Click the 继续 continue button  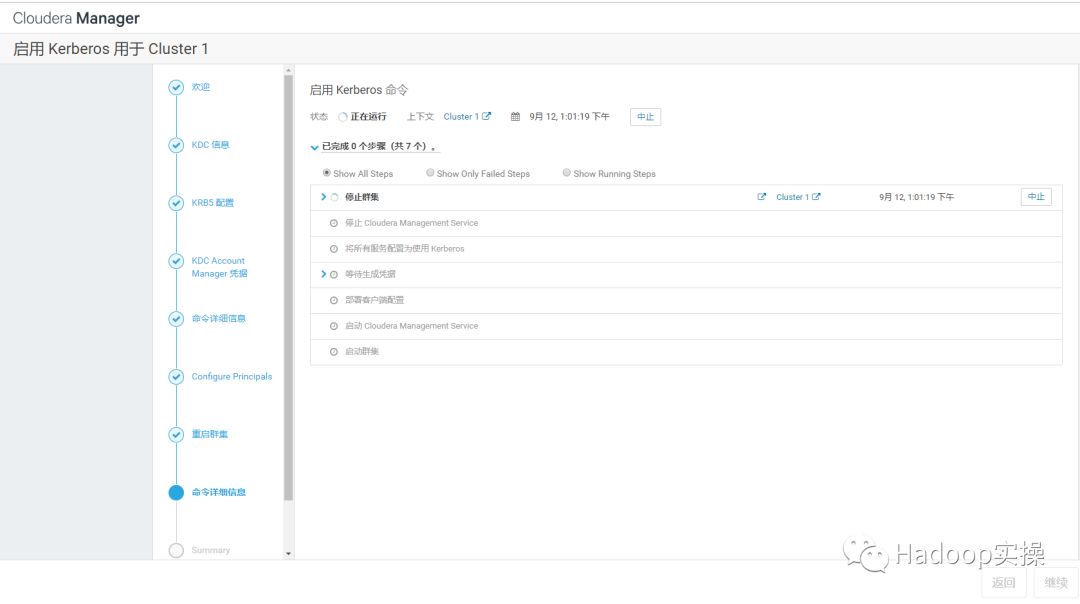click(1056, 583)
